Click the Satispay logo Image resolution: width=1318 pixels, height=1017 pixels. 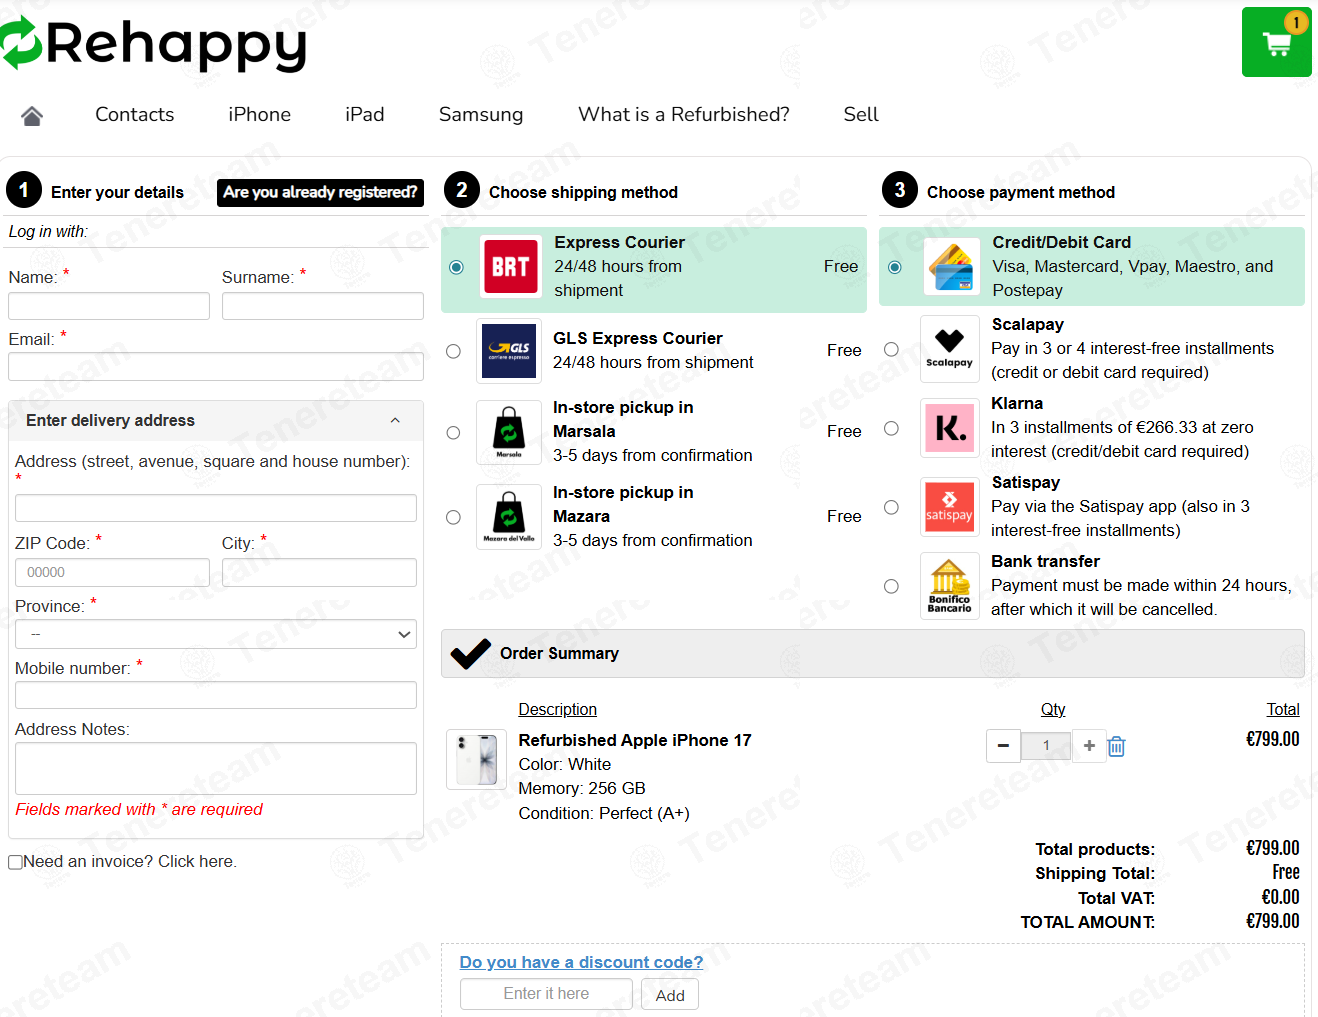[x=949, y=507]
